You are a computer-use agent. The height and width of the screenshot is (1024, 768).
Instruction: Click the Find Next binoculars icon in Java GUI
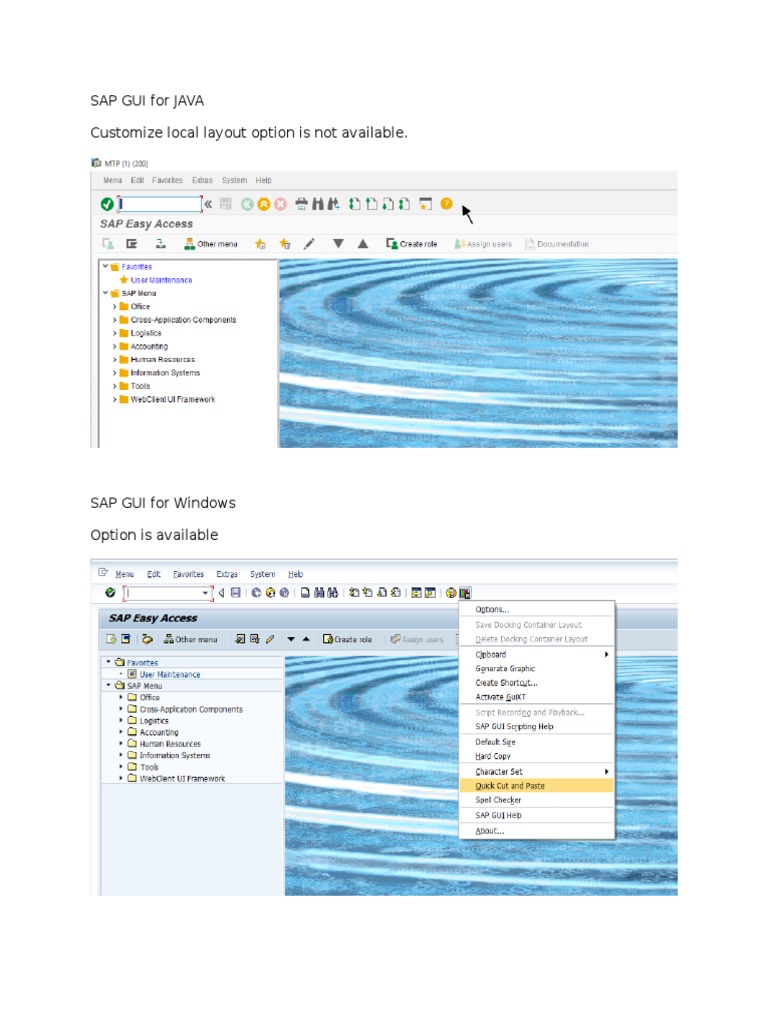[x=334, y=204]
